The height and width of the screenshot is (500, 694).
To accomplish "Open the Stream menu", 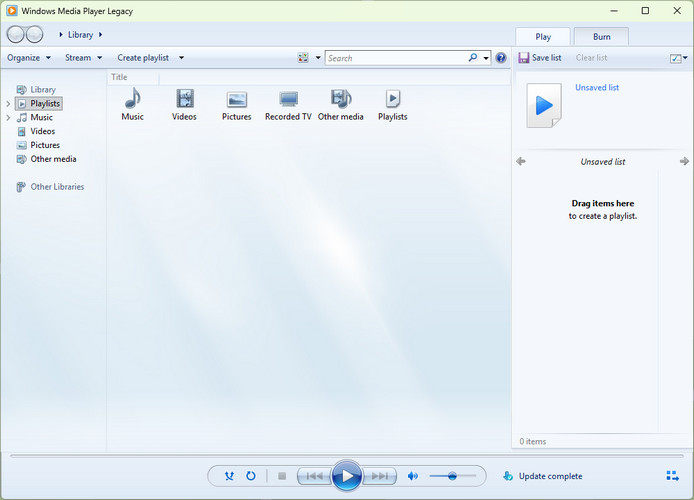I will (83, 58).
